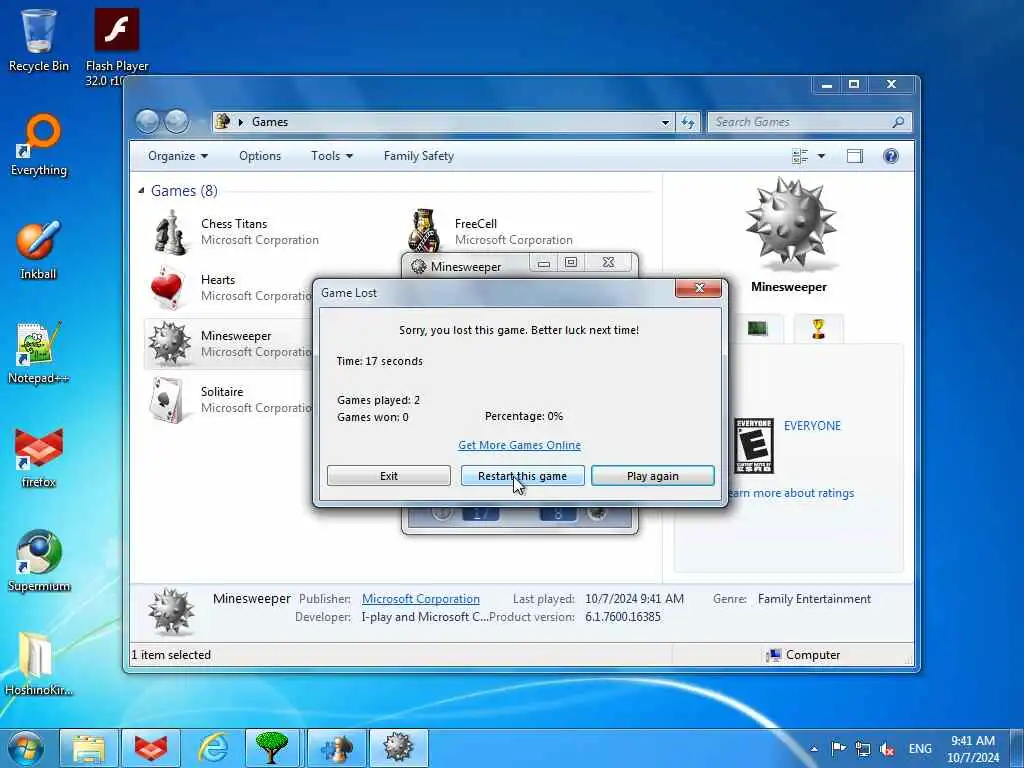Click the taskbar clock showing 9:41 AM
The image size is (1024, 768).
click(972, 749)
